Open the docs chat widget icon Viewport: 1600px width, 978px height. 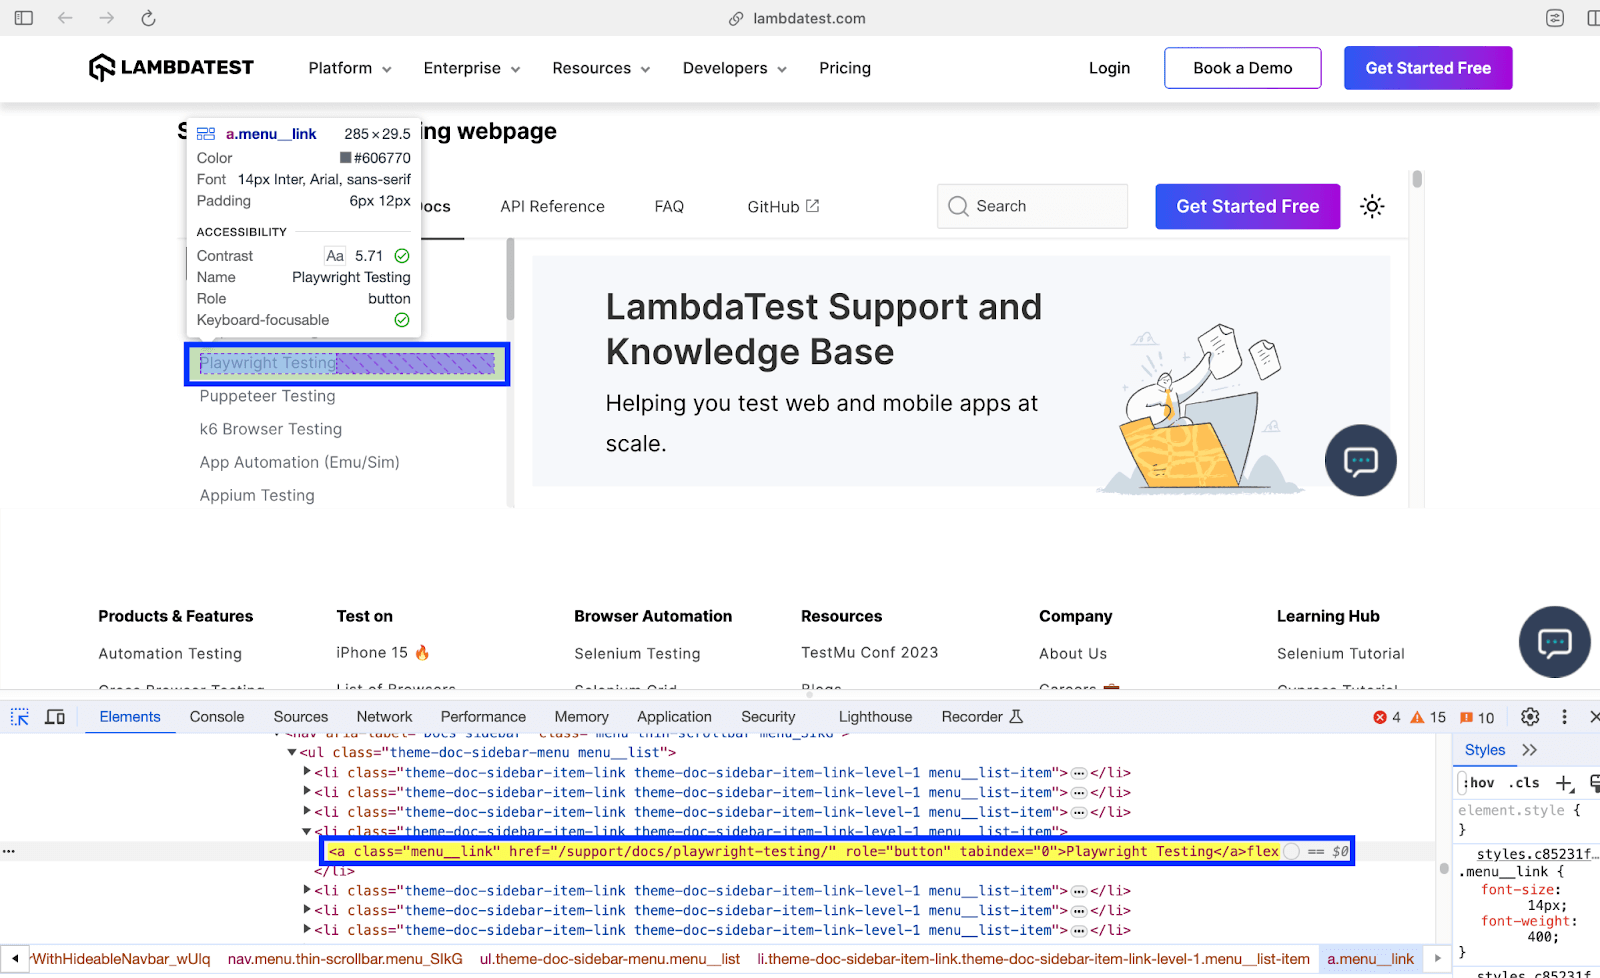(1360, 461)
